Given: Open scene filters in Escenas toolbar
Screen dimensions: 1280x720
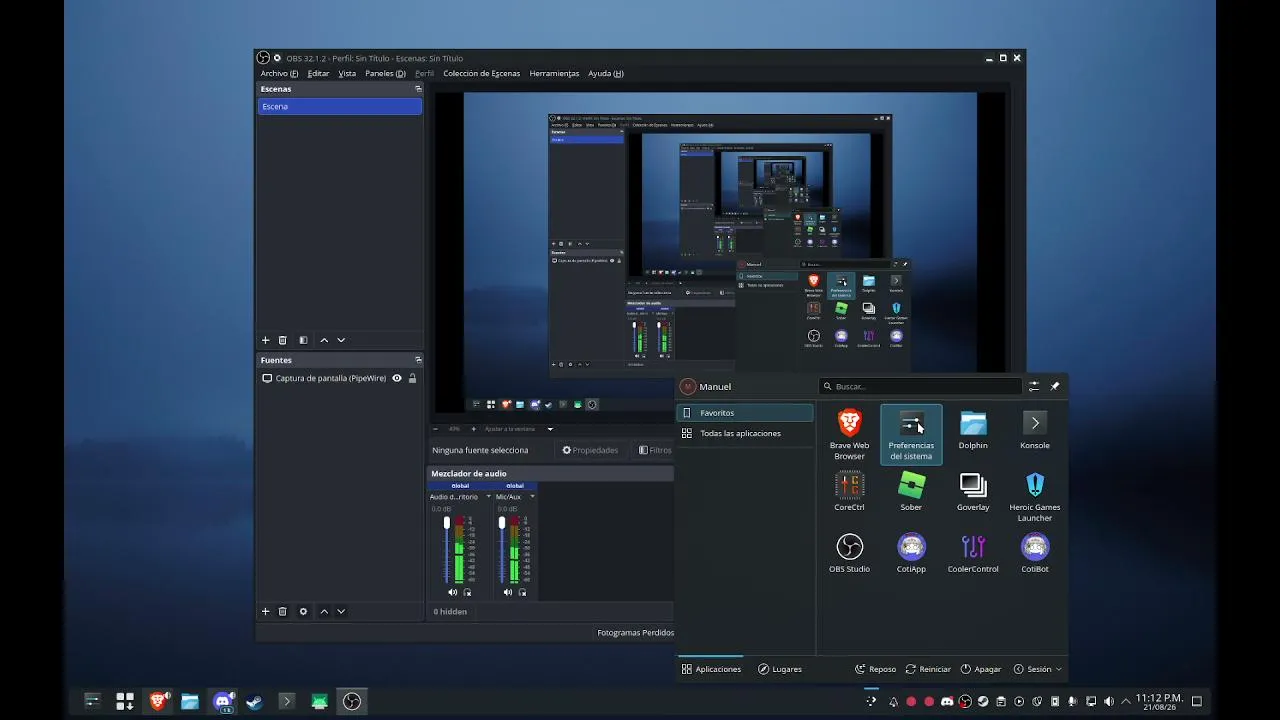Looking at the screenshot, I should pos(303,340).
